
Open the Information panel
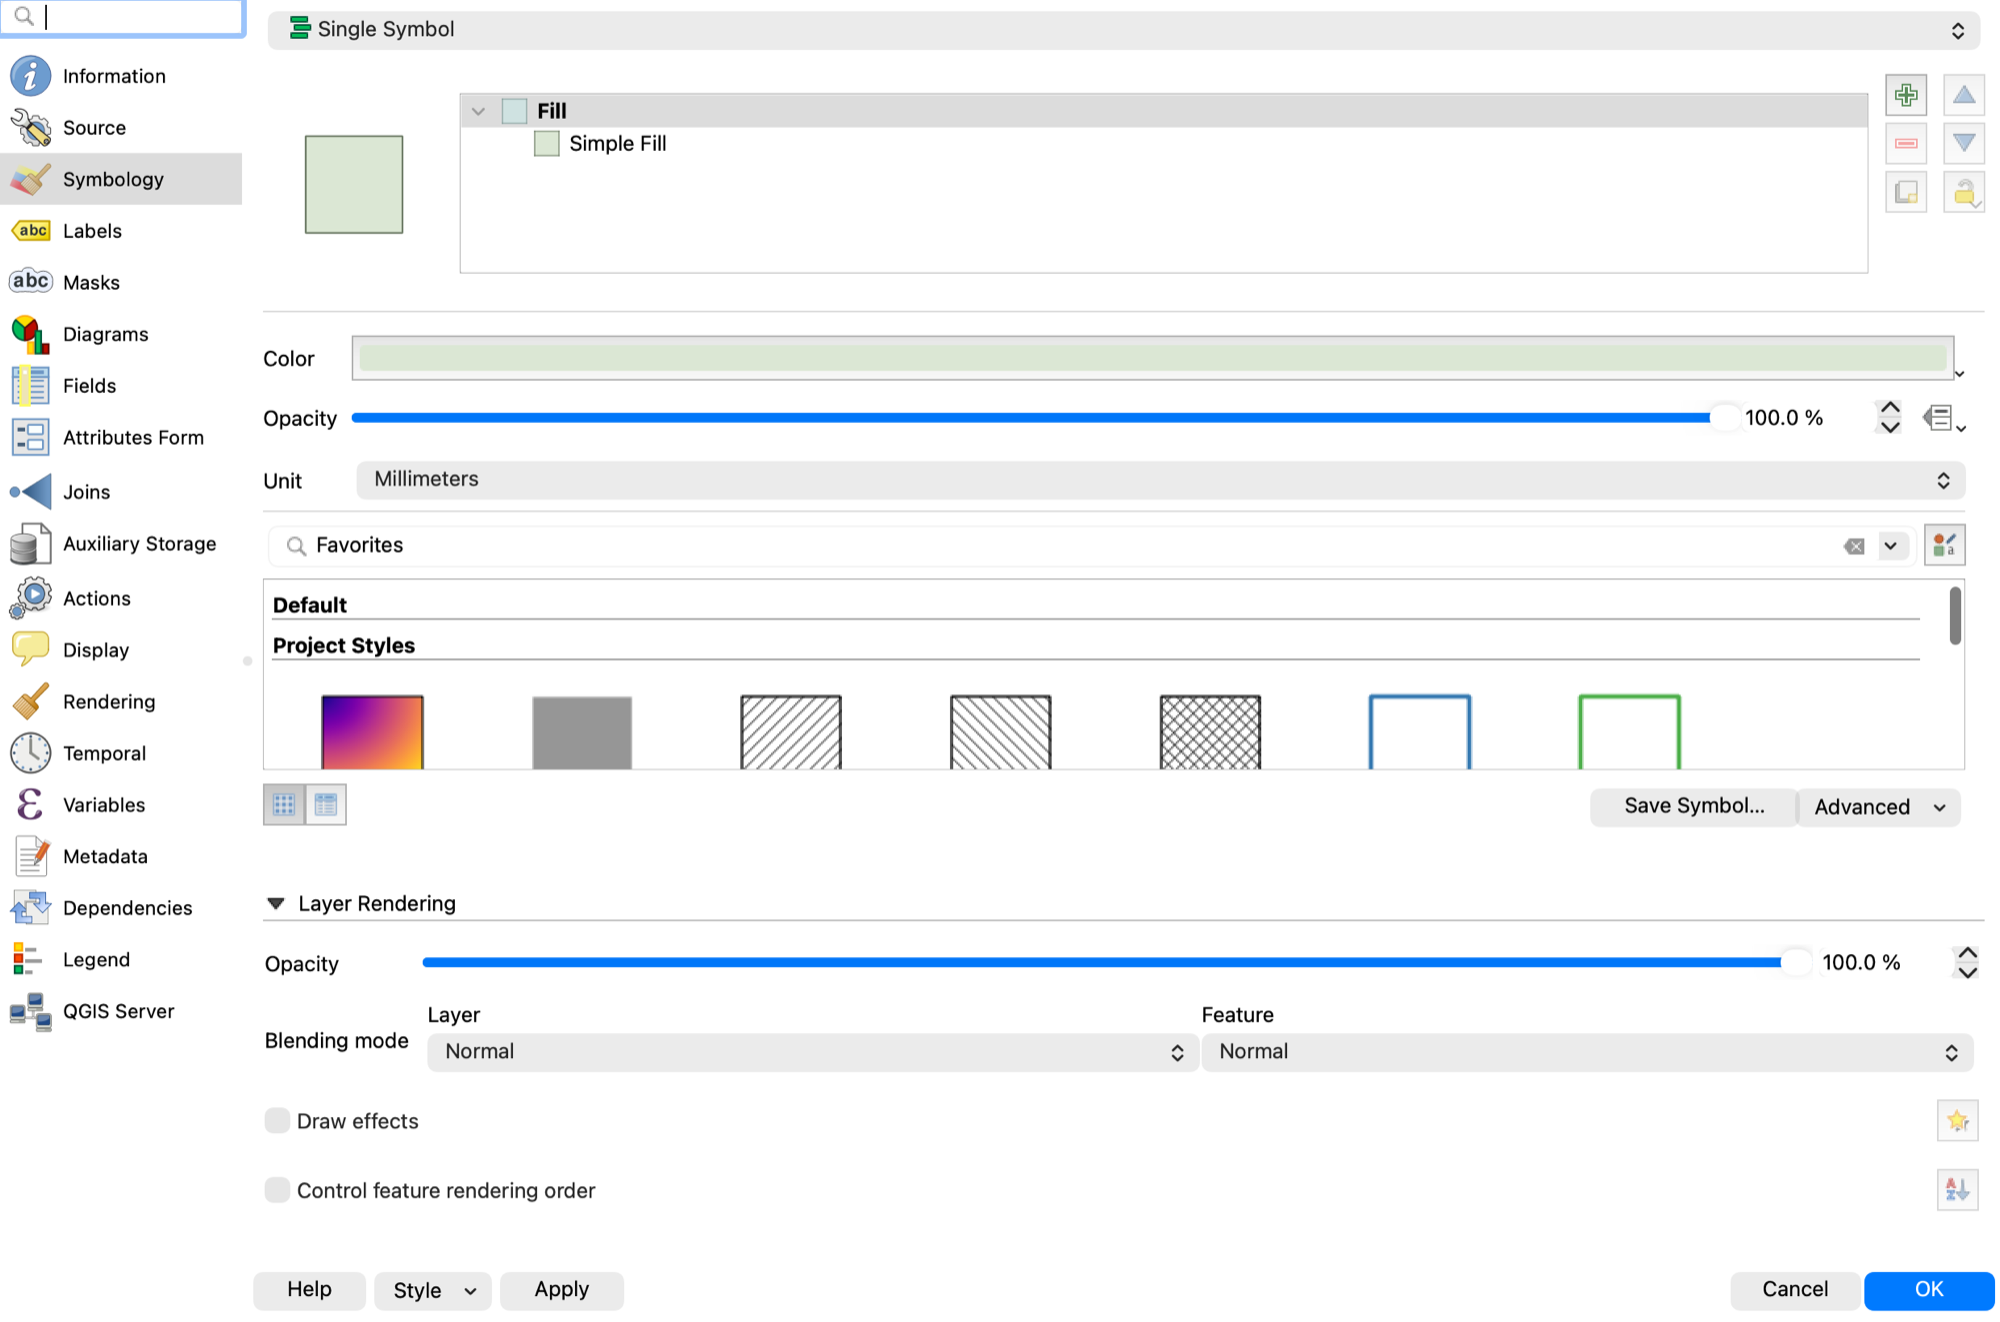click(x=121, y=76)
